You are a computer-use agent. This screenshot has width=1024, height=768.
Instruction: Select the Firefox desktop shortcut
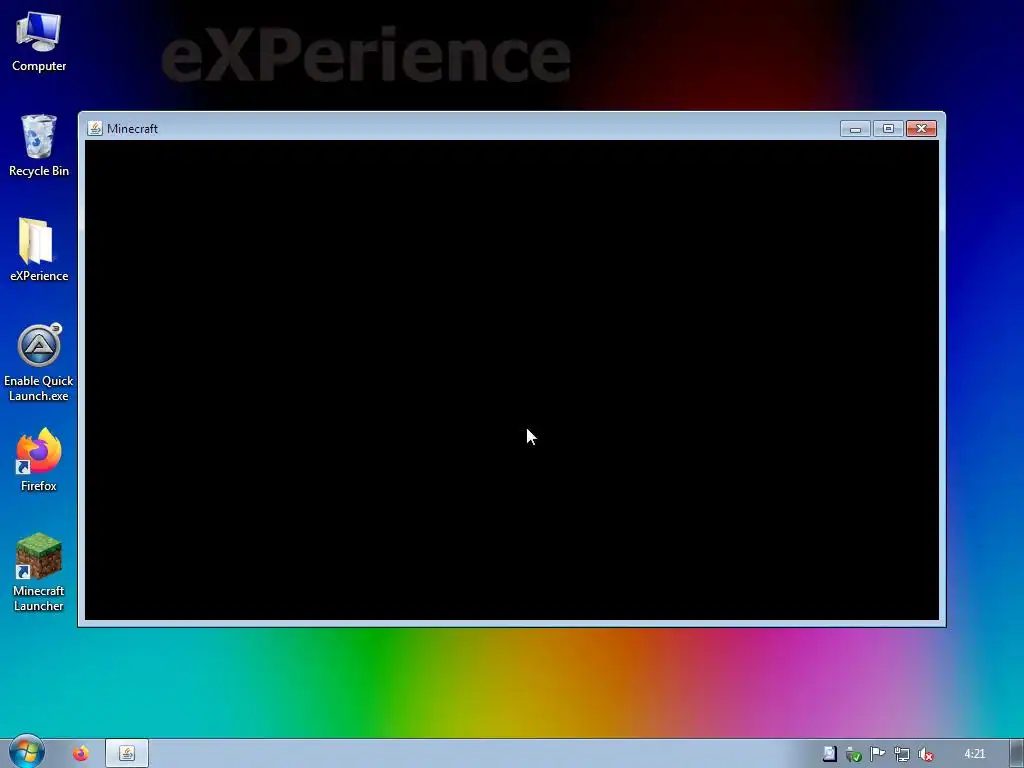click(39, 460)
